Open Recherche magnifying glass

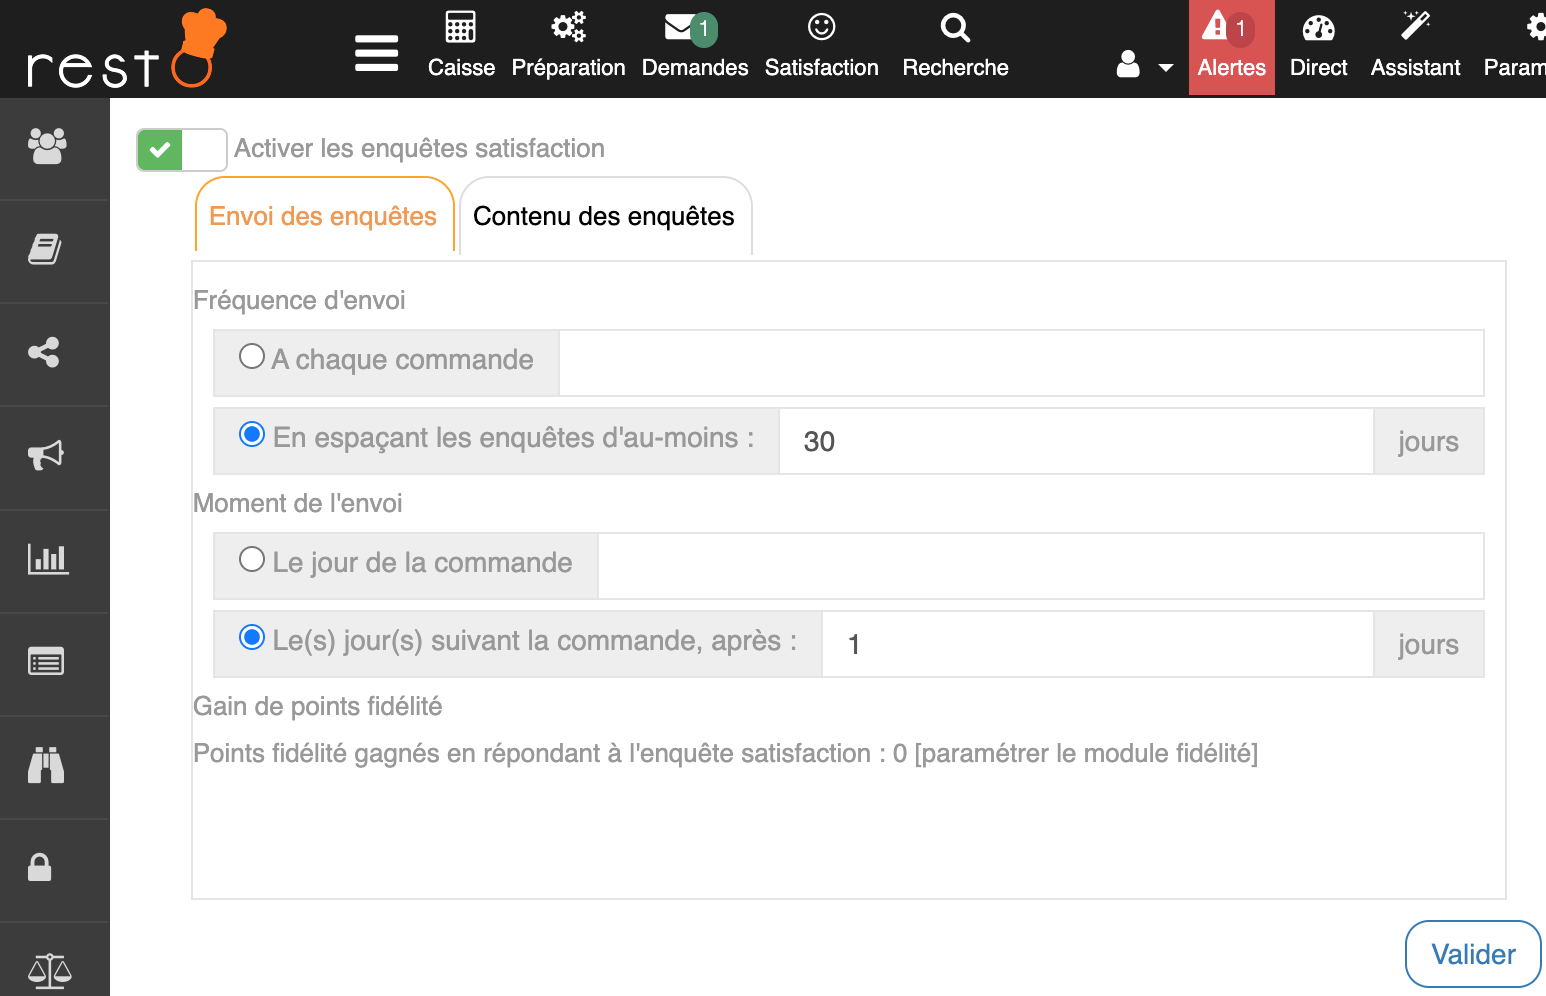pos(955,28)
